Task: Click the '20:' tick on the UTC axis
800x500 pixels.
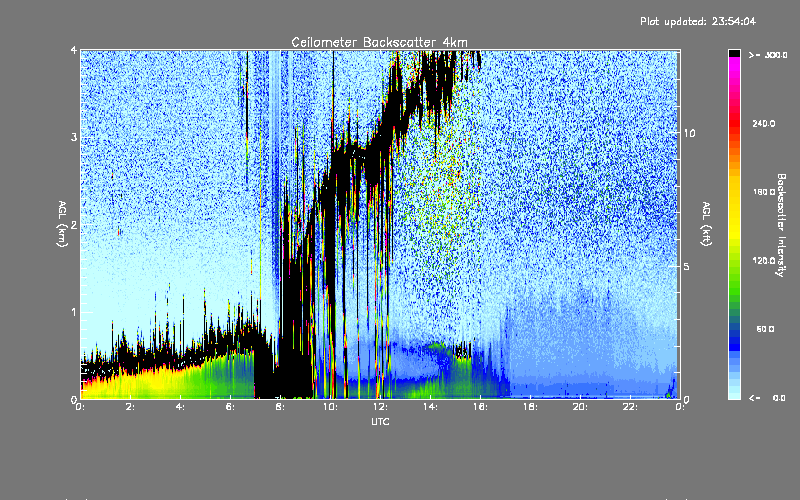Action: (x=580, y=407)
